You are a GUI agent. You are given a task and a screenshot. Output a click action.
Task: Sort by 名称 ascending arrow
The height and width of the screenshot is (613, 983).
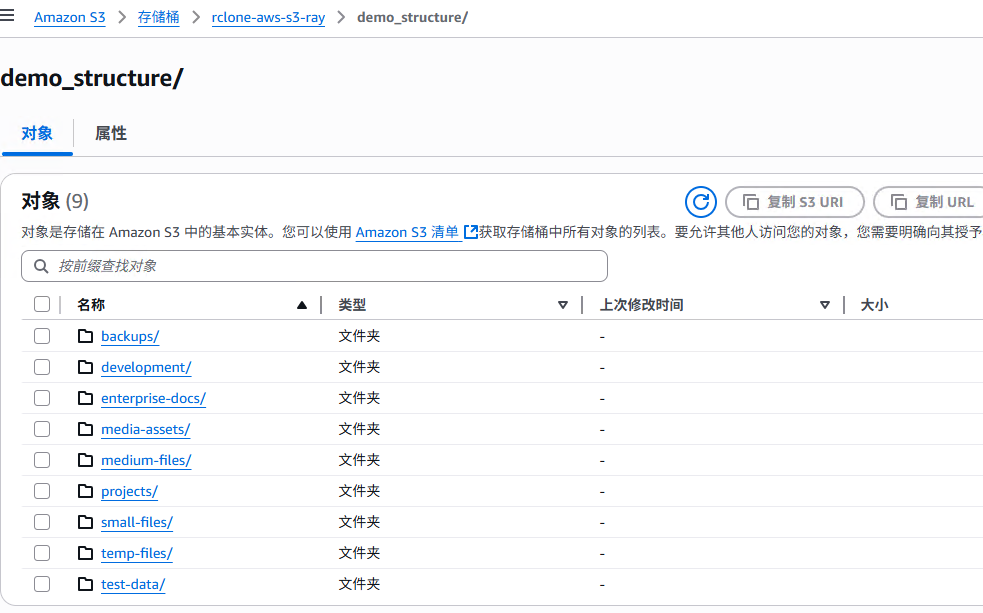(x=302, y=305)
